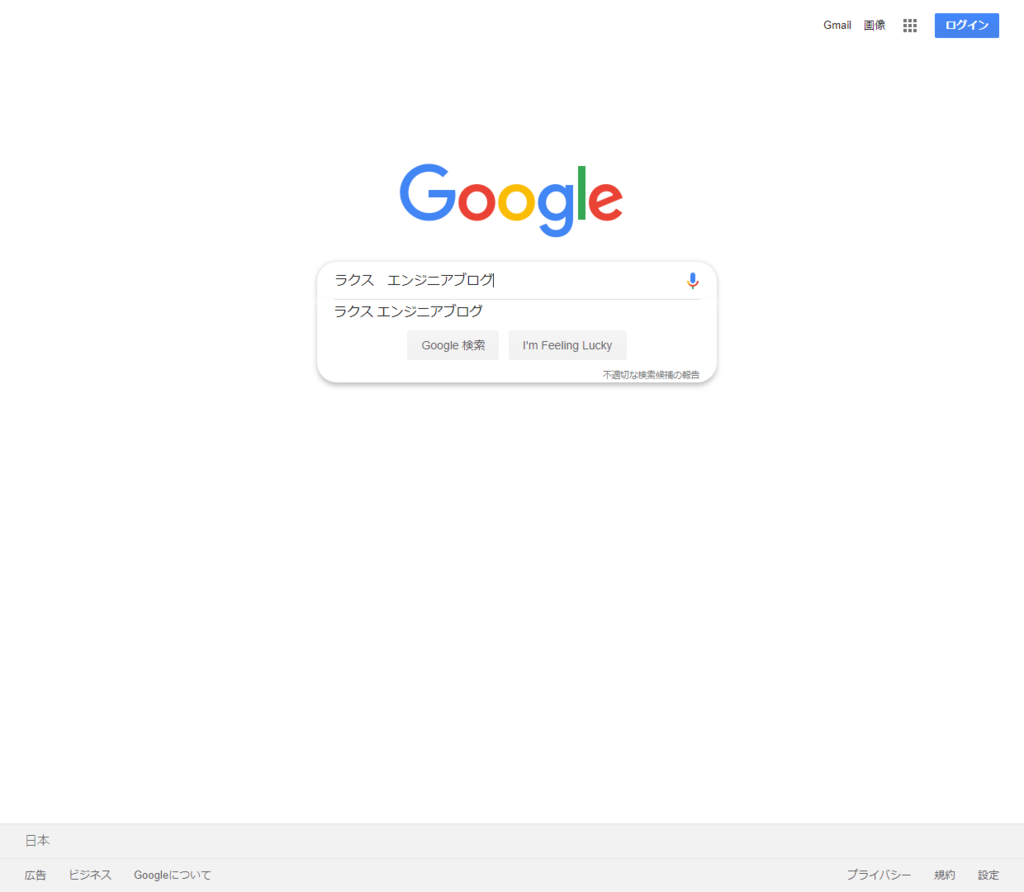Open the Google apps grid icon
This screenshot has height=892, width=1024.
pyautogui.click(x=910, y=25)
